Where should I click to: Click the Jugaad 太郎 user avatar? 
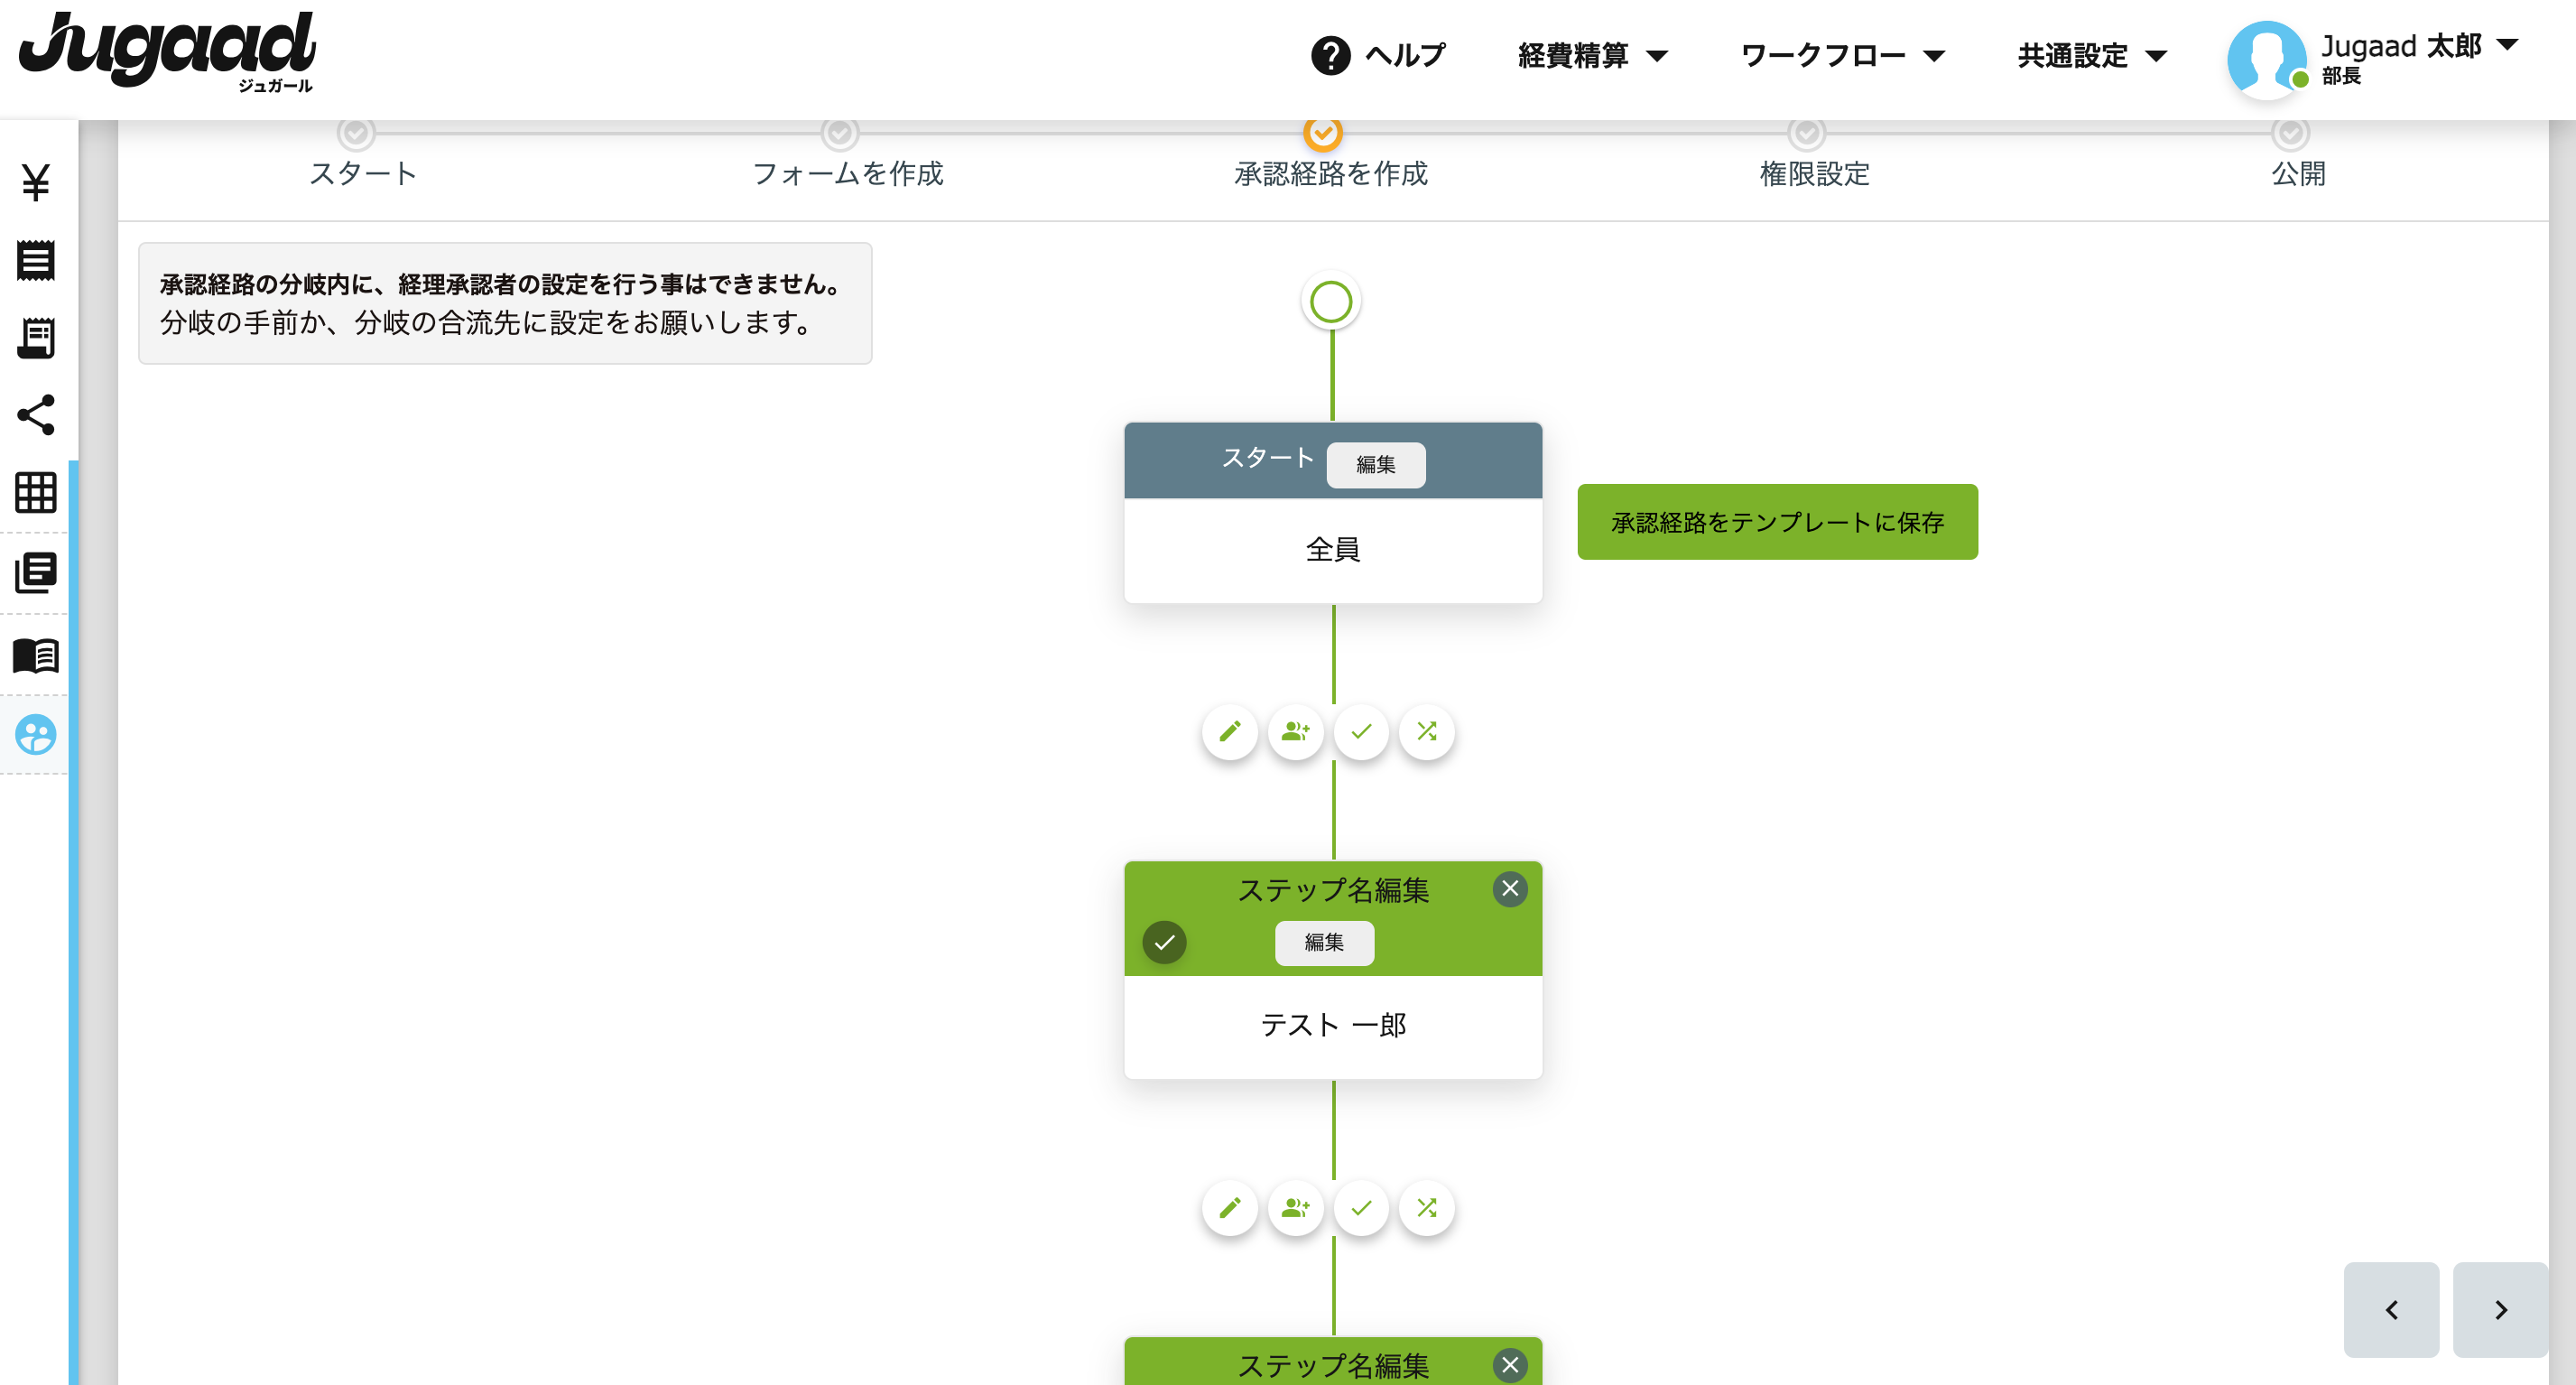coord(2266,60)
